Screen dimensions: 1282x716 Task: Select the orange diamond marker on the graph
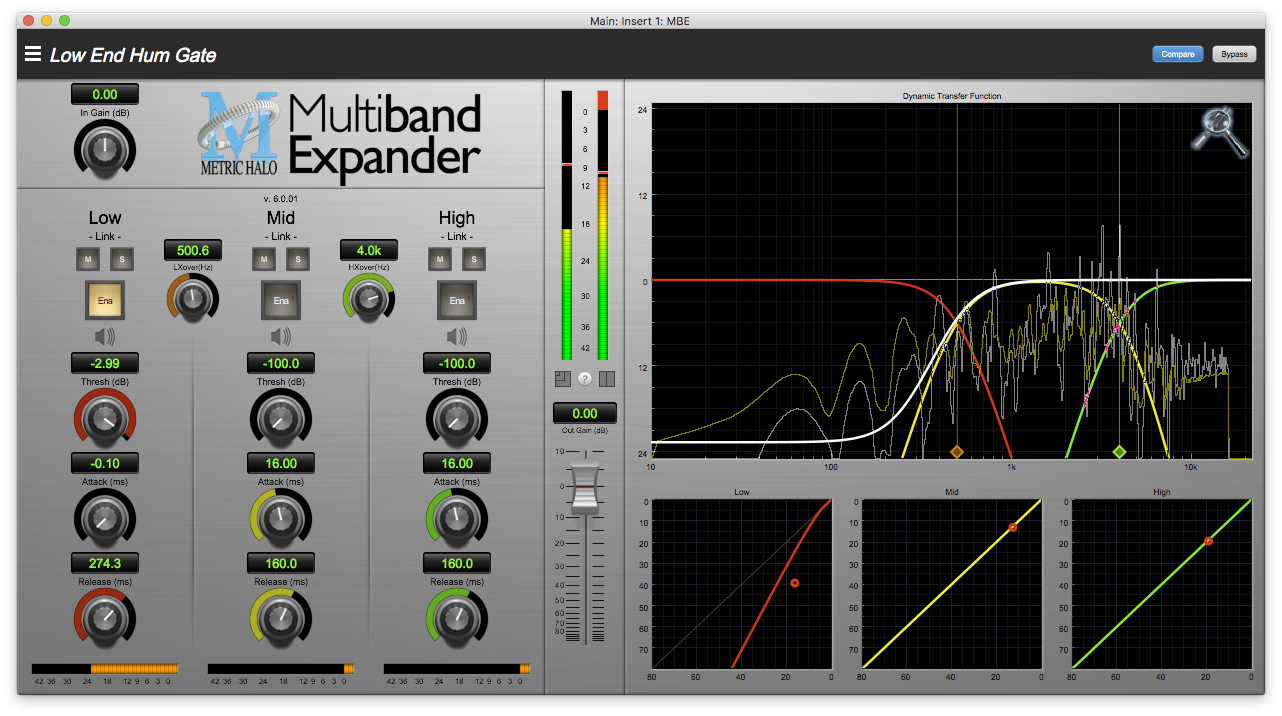(x=956, y=451)
